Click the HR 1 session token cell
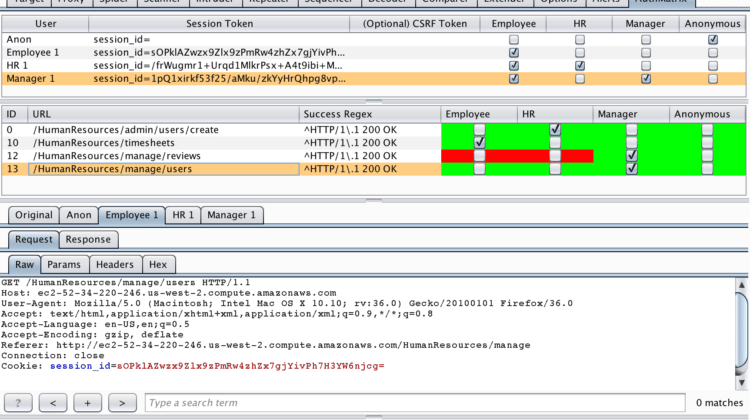The image size is (750, 420). pos(219,66)
